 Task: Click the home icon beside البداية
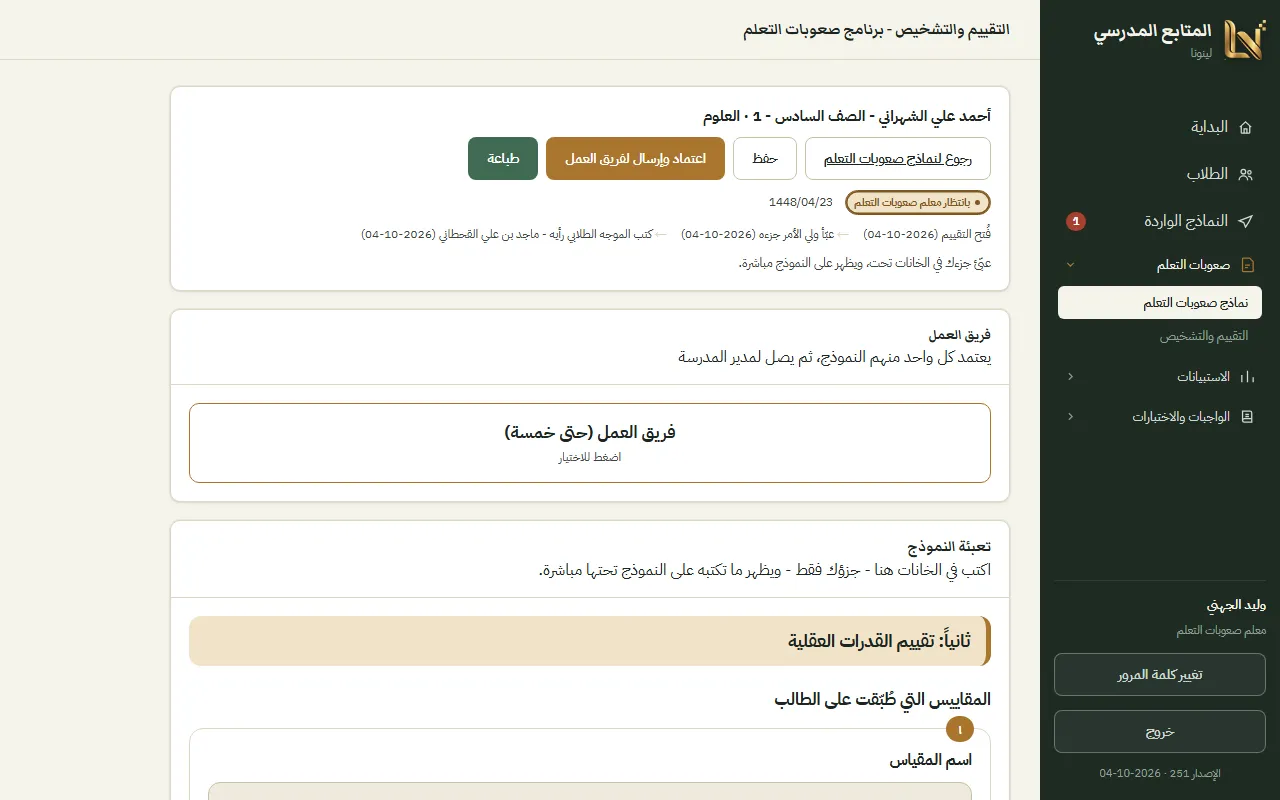coord(1245,127)
